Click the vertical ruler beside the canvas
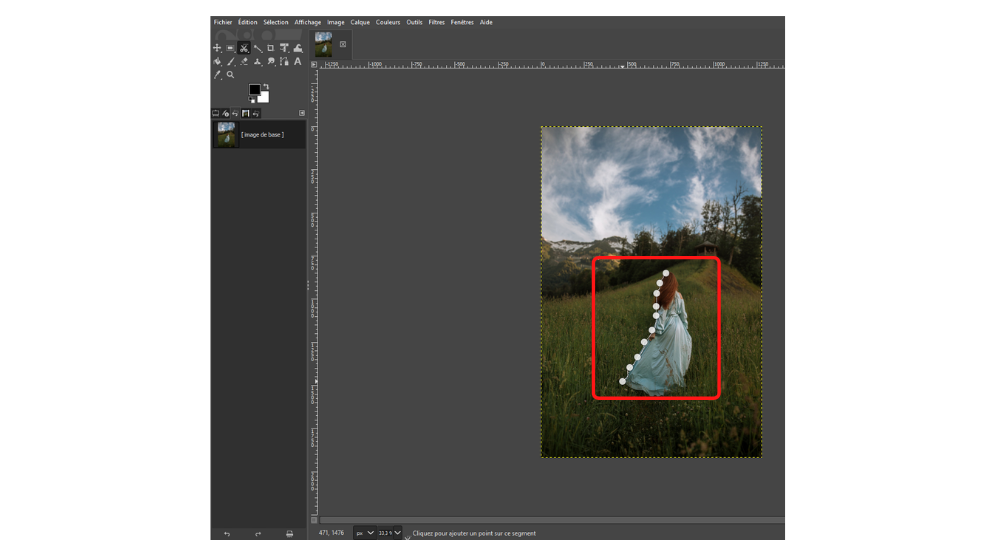This screenshot has height=560, width=1000. (x=314, y=291)
